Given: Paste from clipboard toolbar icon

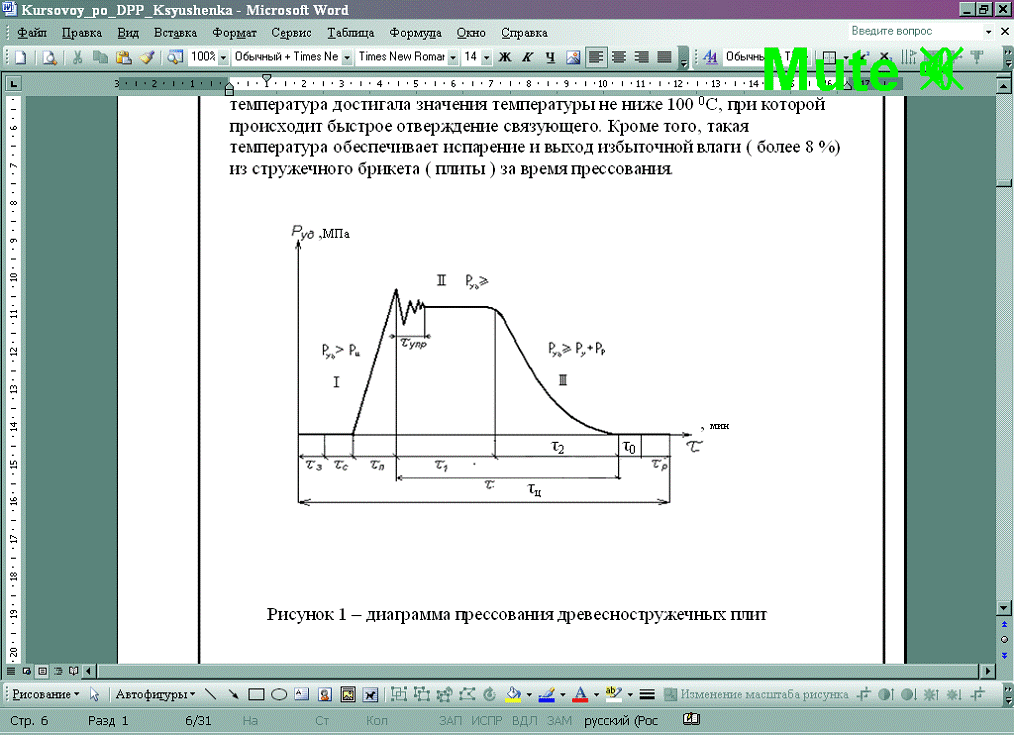Looking at the screenshot, I should tap(124, 58).
